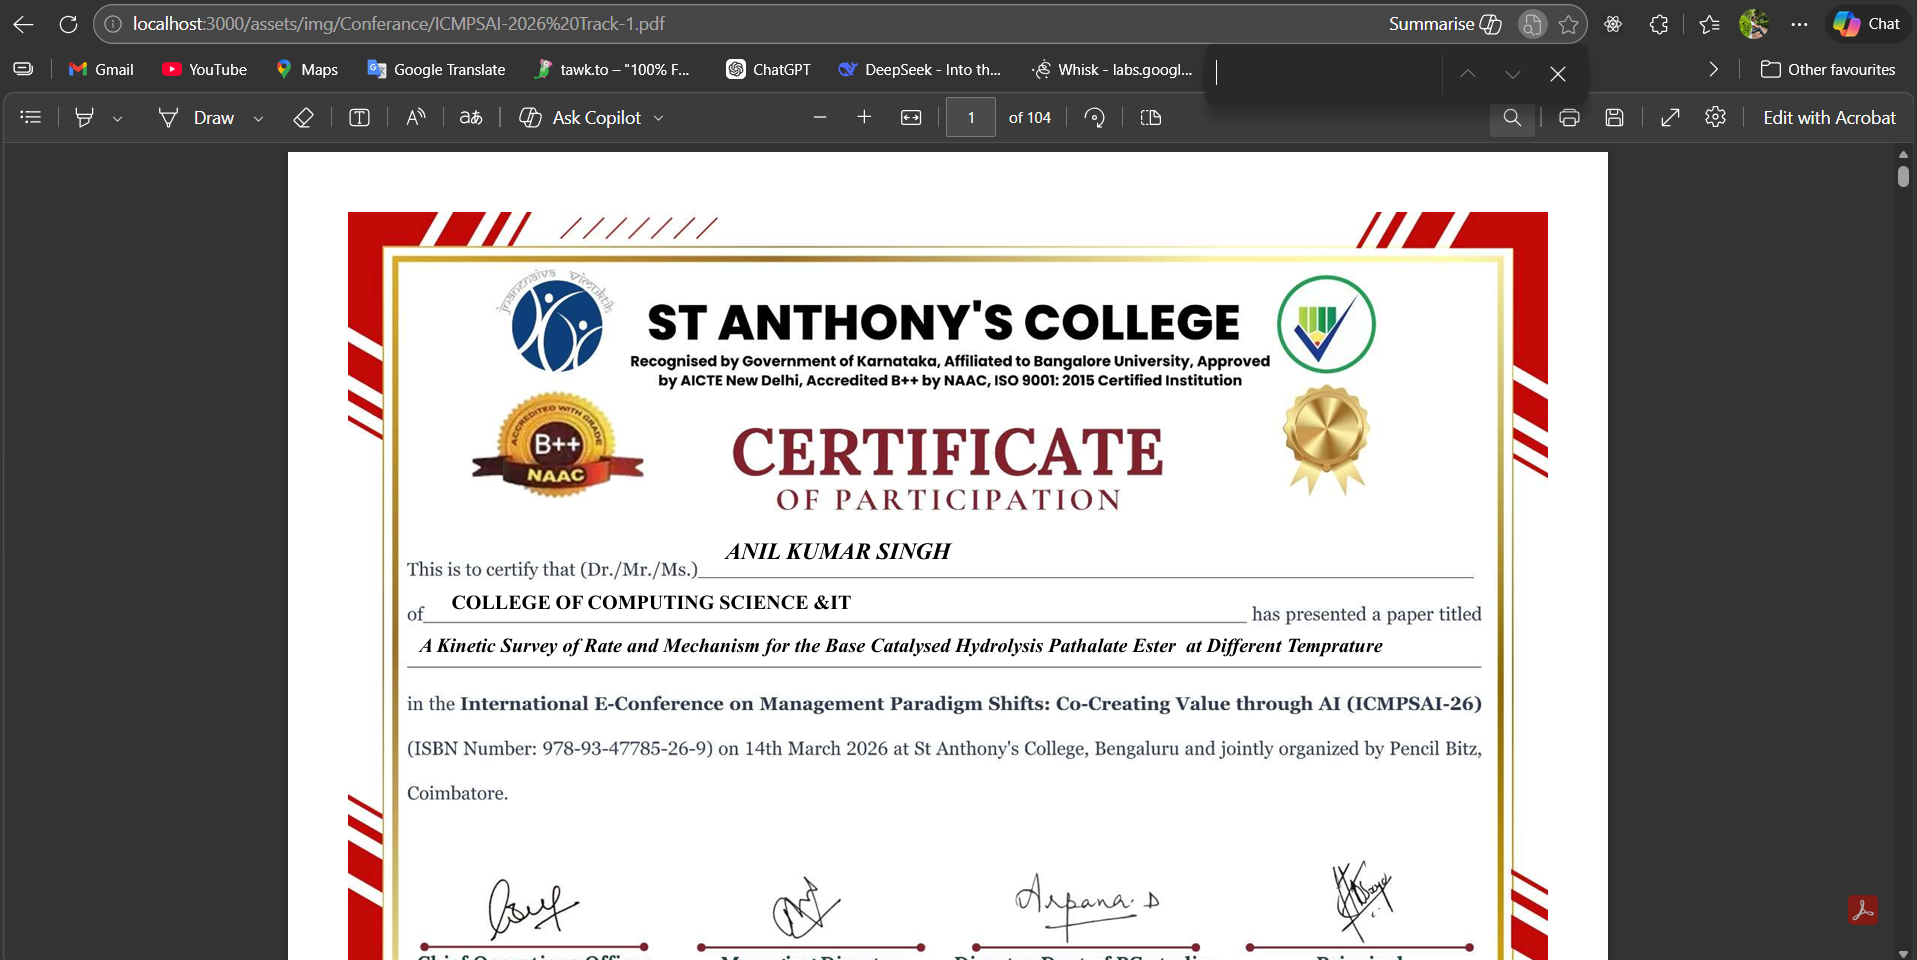Toggle the page view layout icon

click(1151, 118)
